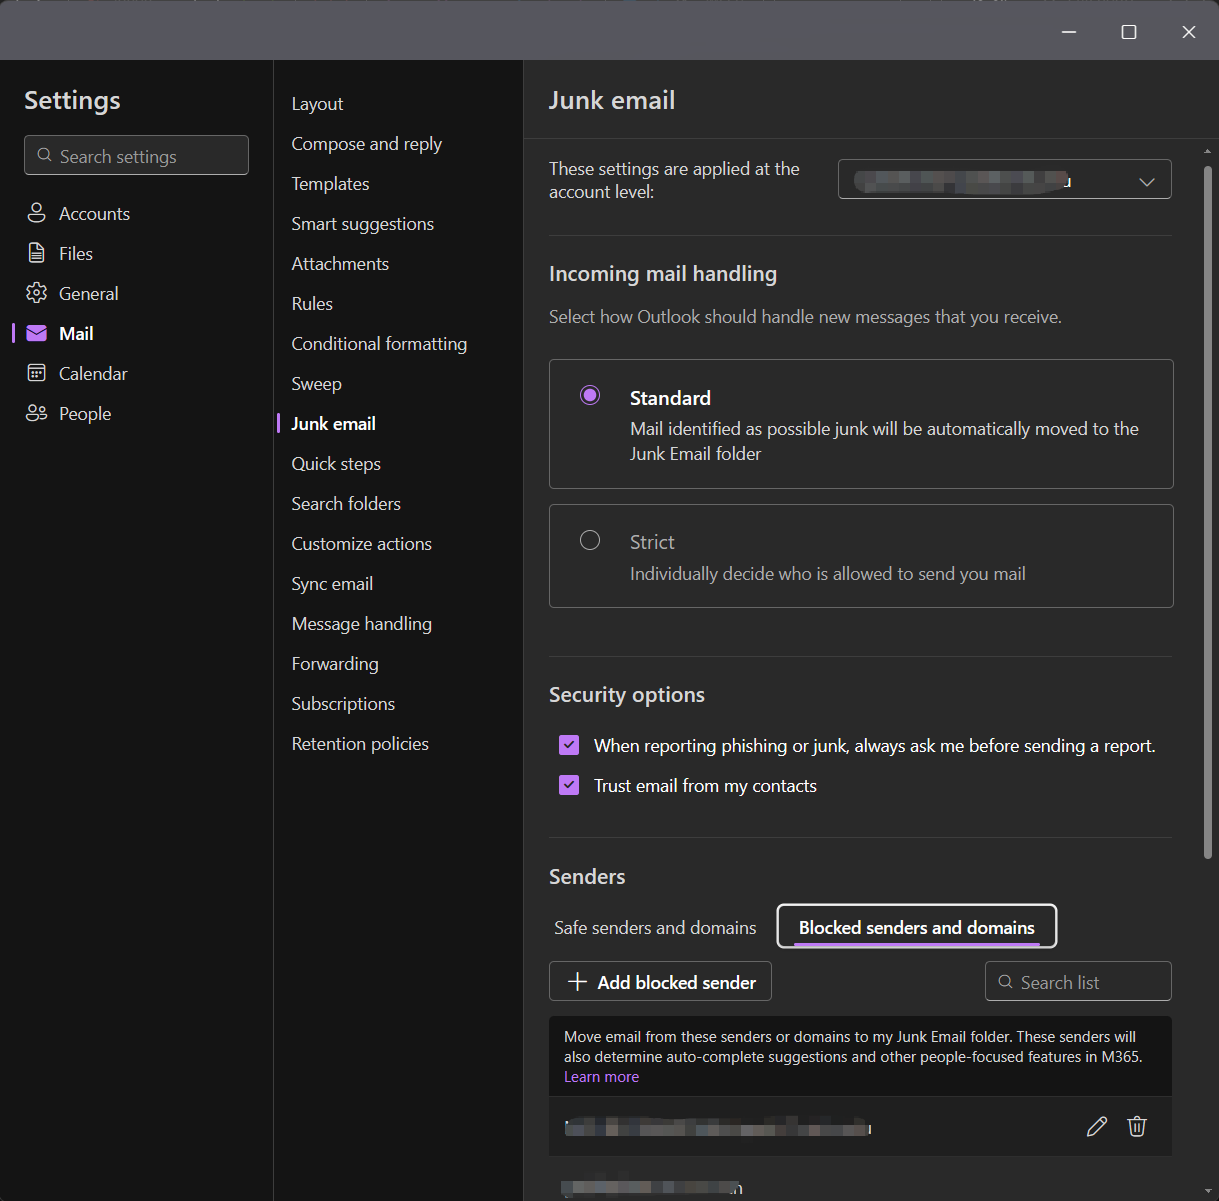Delete blocked sender with trash icon

click(x=1137, y=1127)
